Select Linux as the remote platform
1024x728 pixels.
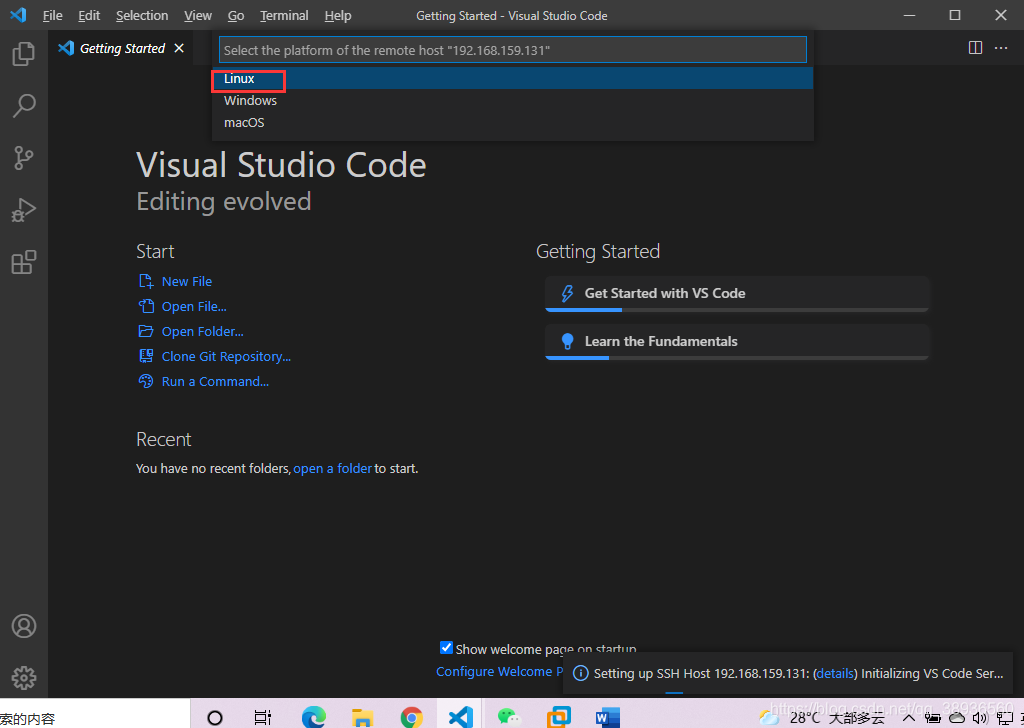point(513,78)
